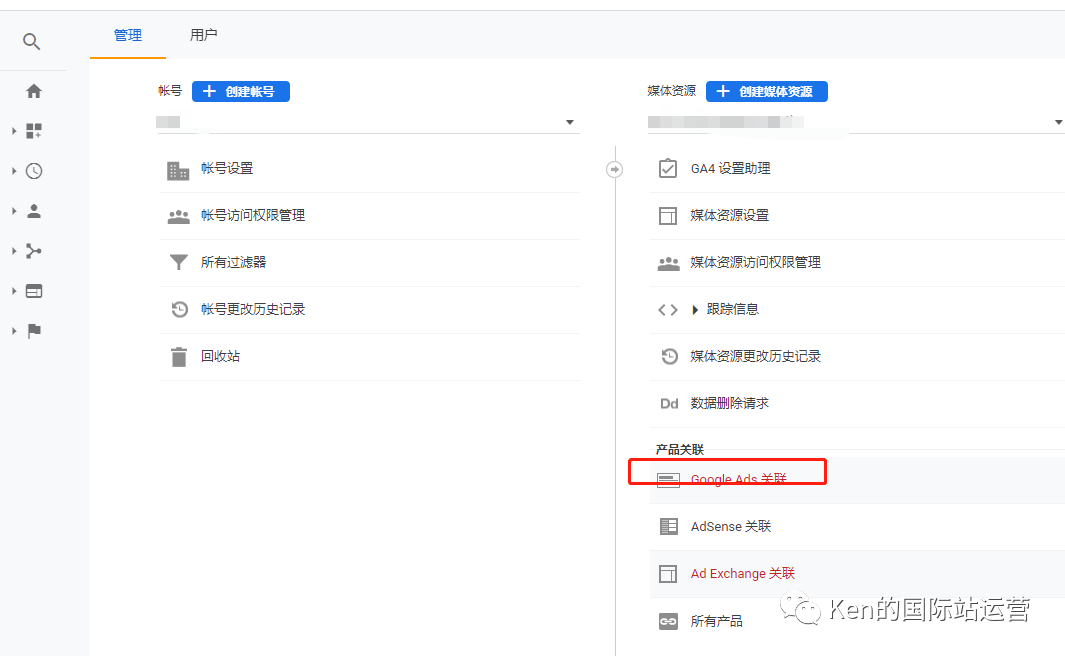Viewport: 1065px width, 656px height.
Task: Open the behavior card icon in sidebar
Action: pos(34,291)
